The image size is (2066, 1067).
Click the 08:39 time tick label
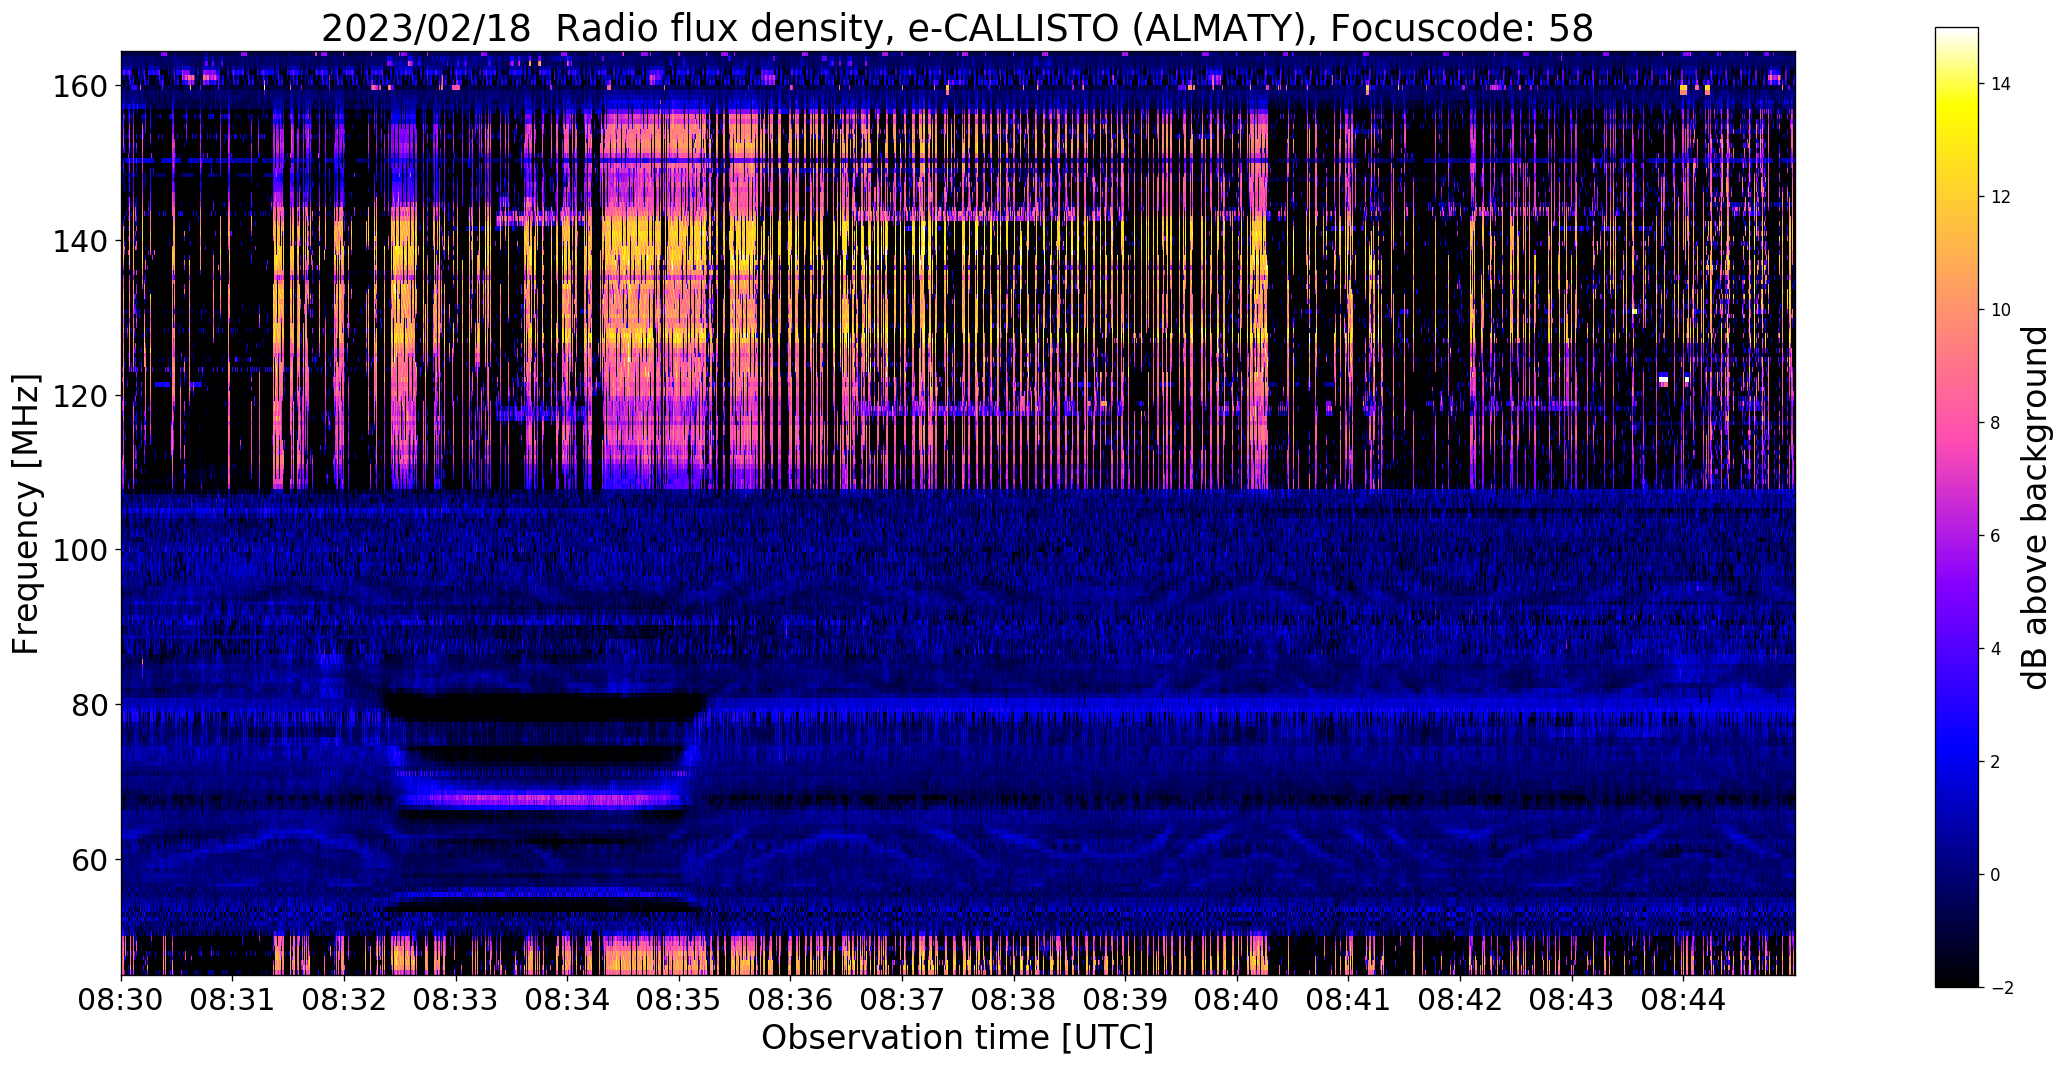[x=1126, y=999]
